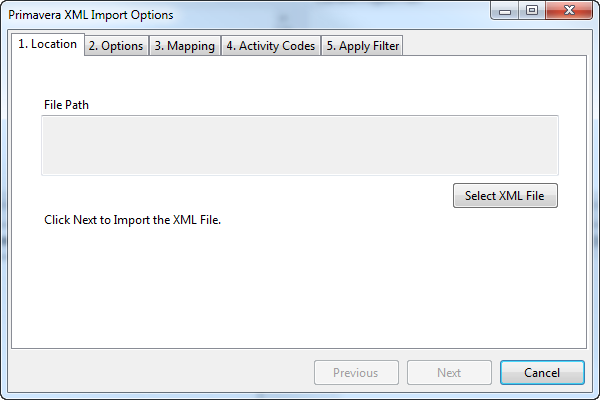Go to the 3. Mapping tab

tap(184, 46)
